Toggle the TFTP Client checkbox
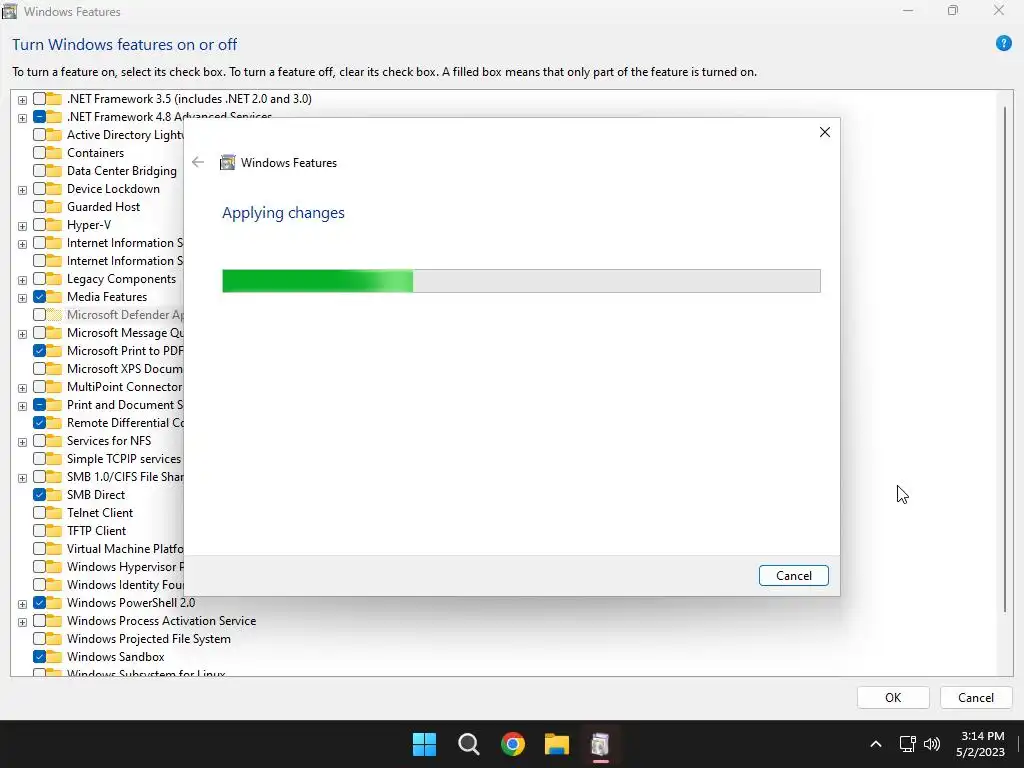 [x=39, y=531]
